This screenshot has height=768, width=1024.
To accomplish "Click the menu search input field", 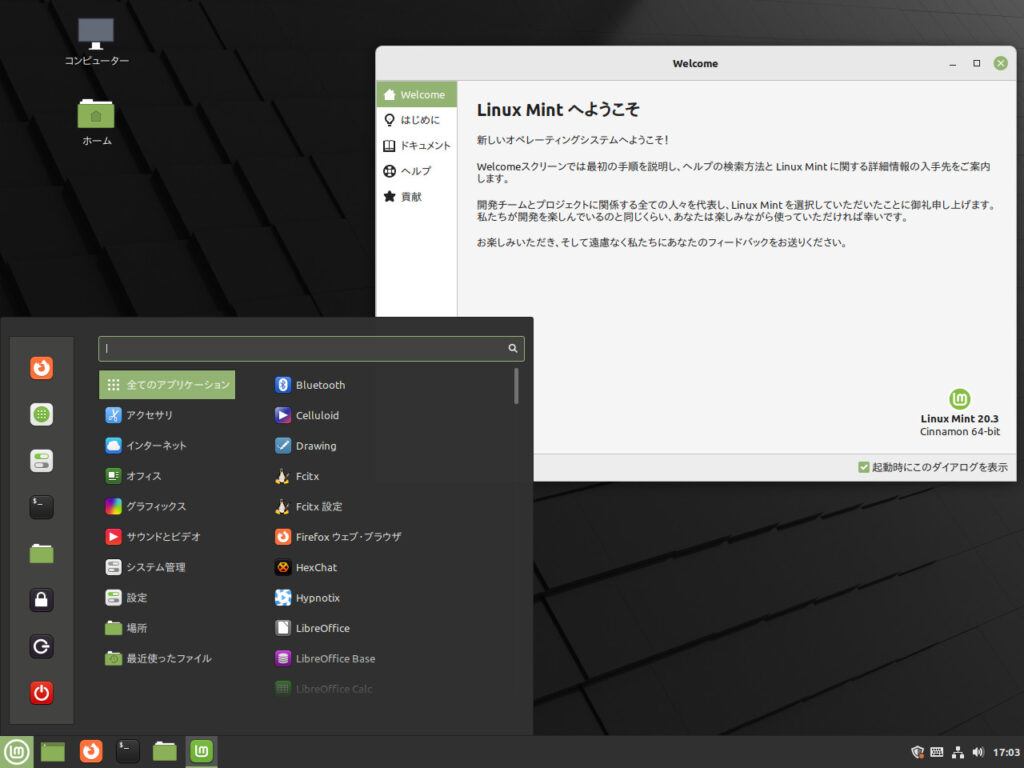I will (300, 348).
